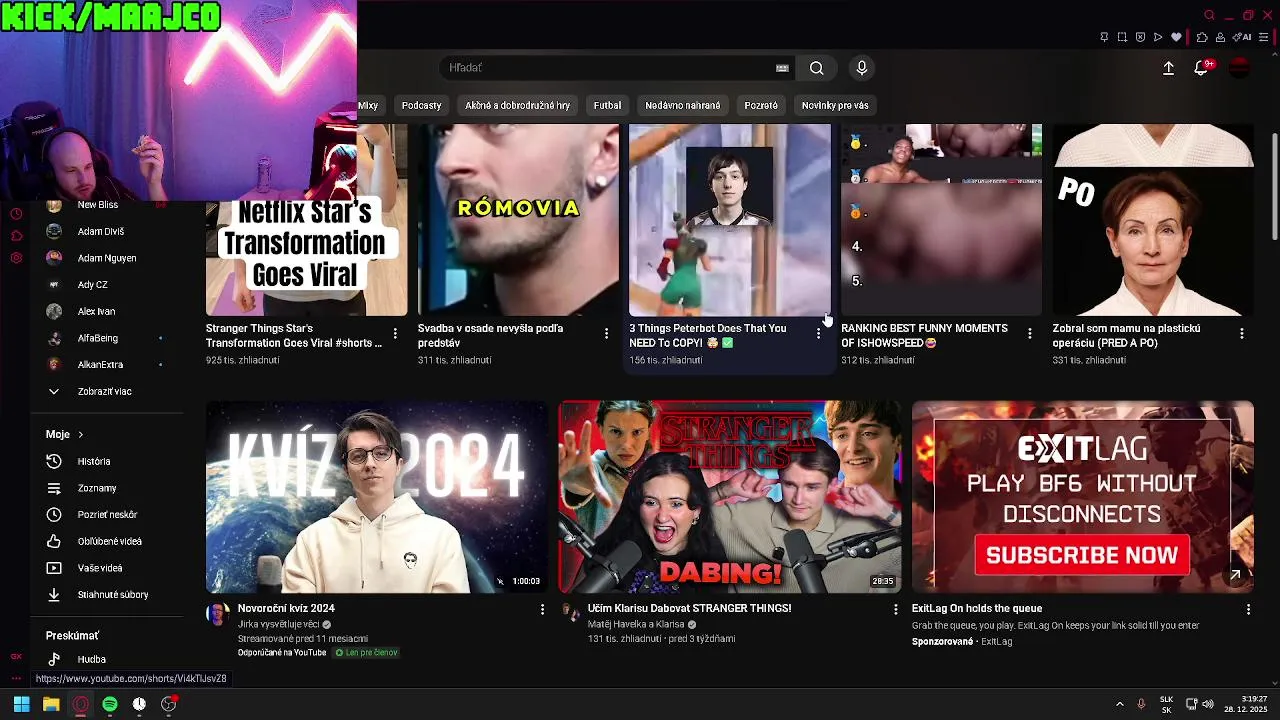The height and width of the screenshot is (720, 1280).
Task: Play the Stranger Things DABING thumbnail
Action: (729, 497)
